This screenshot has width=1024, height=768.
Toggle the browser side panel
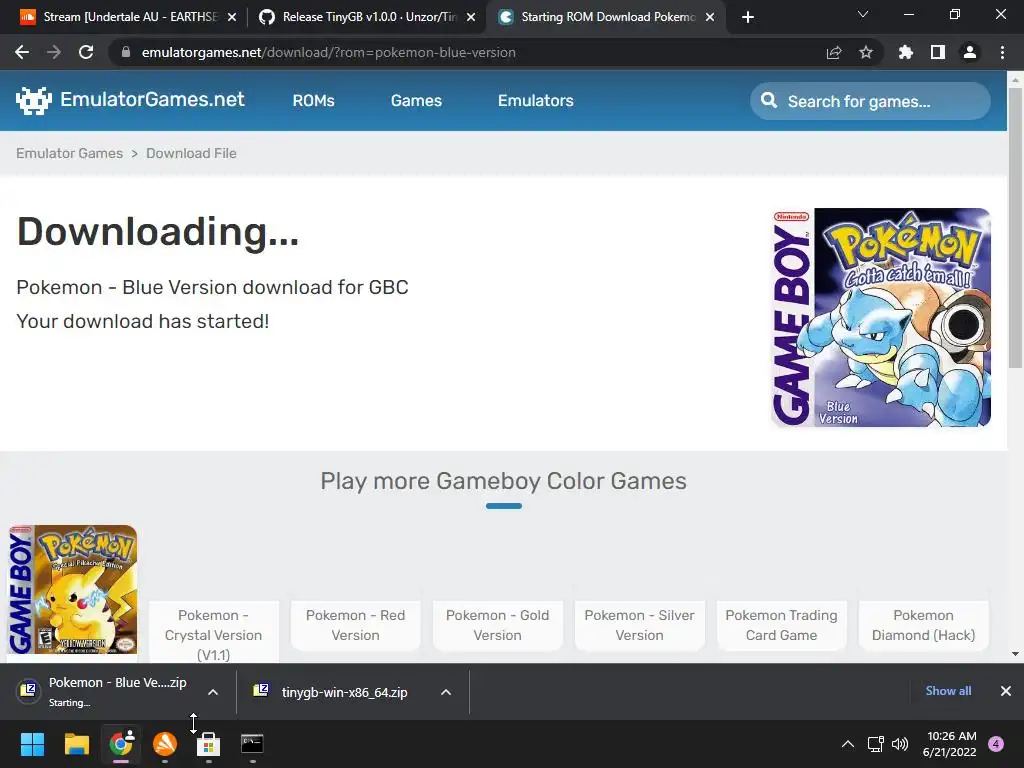tap(938, 52)
